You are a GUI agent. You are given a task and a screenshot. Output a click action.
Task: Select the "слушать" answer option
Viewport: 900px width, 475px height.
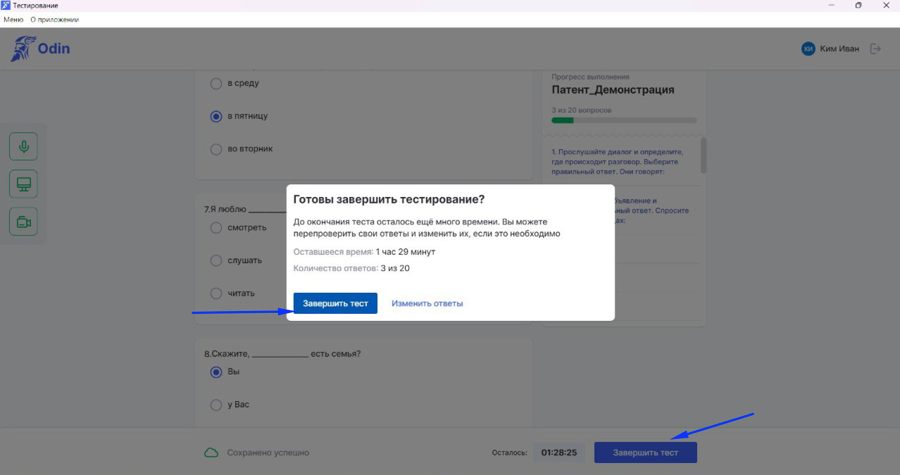tap(216, 261)
